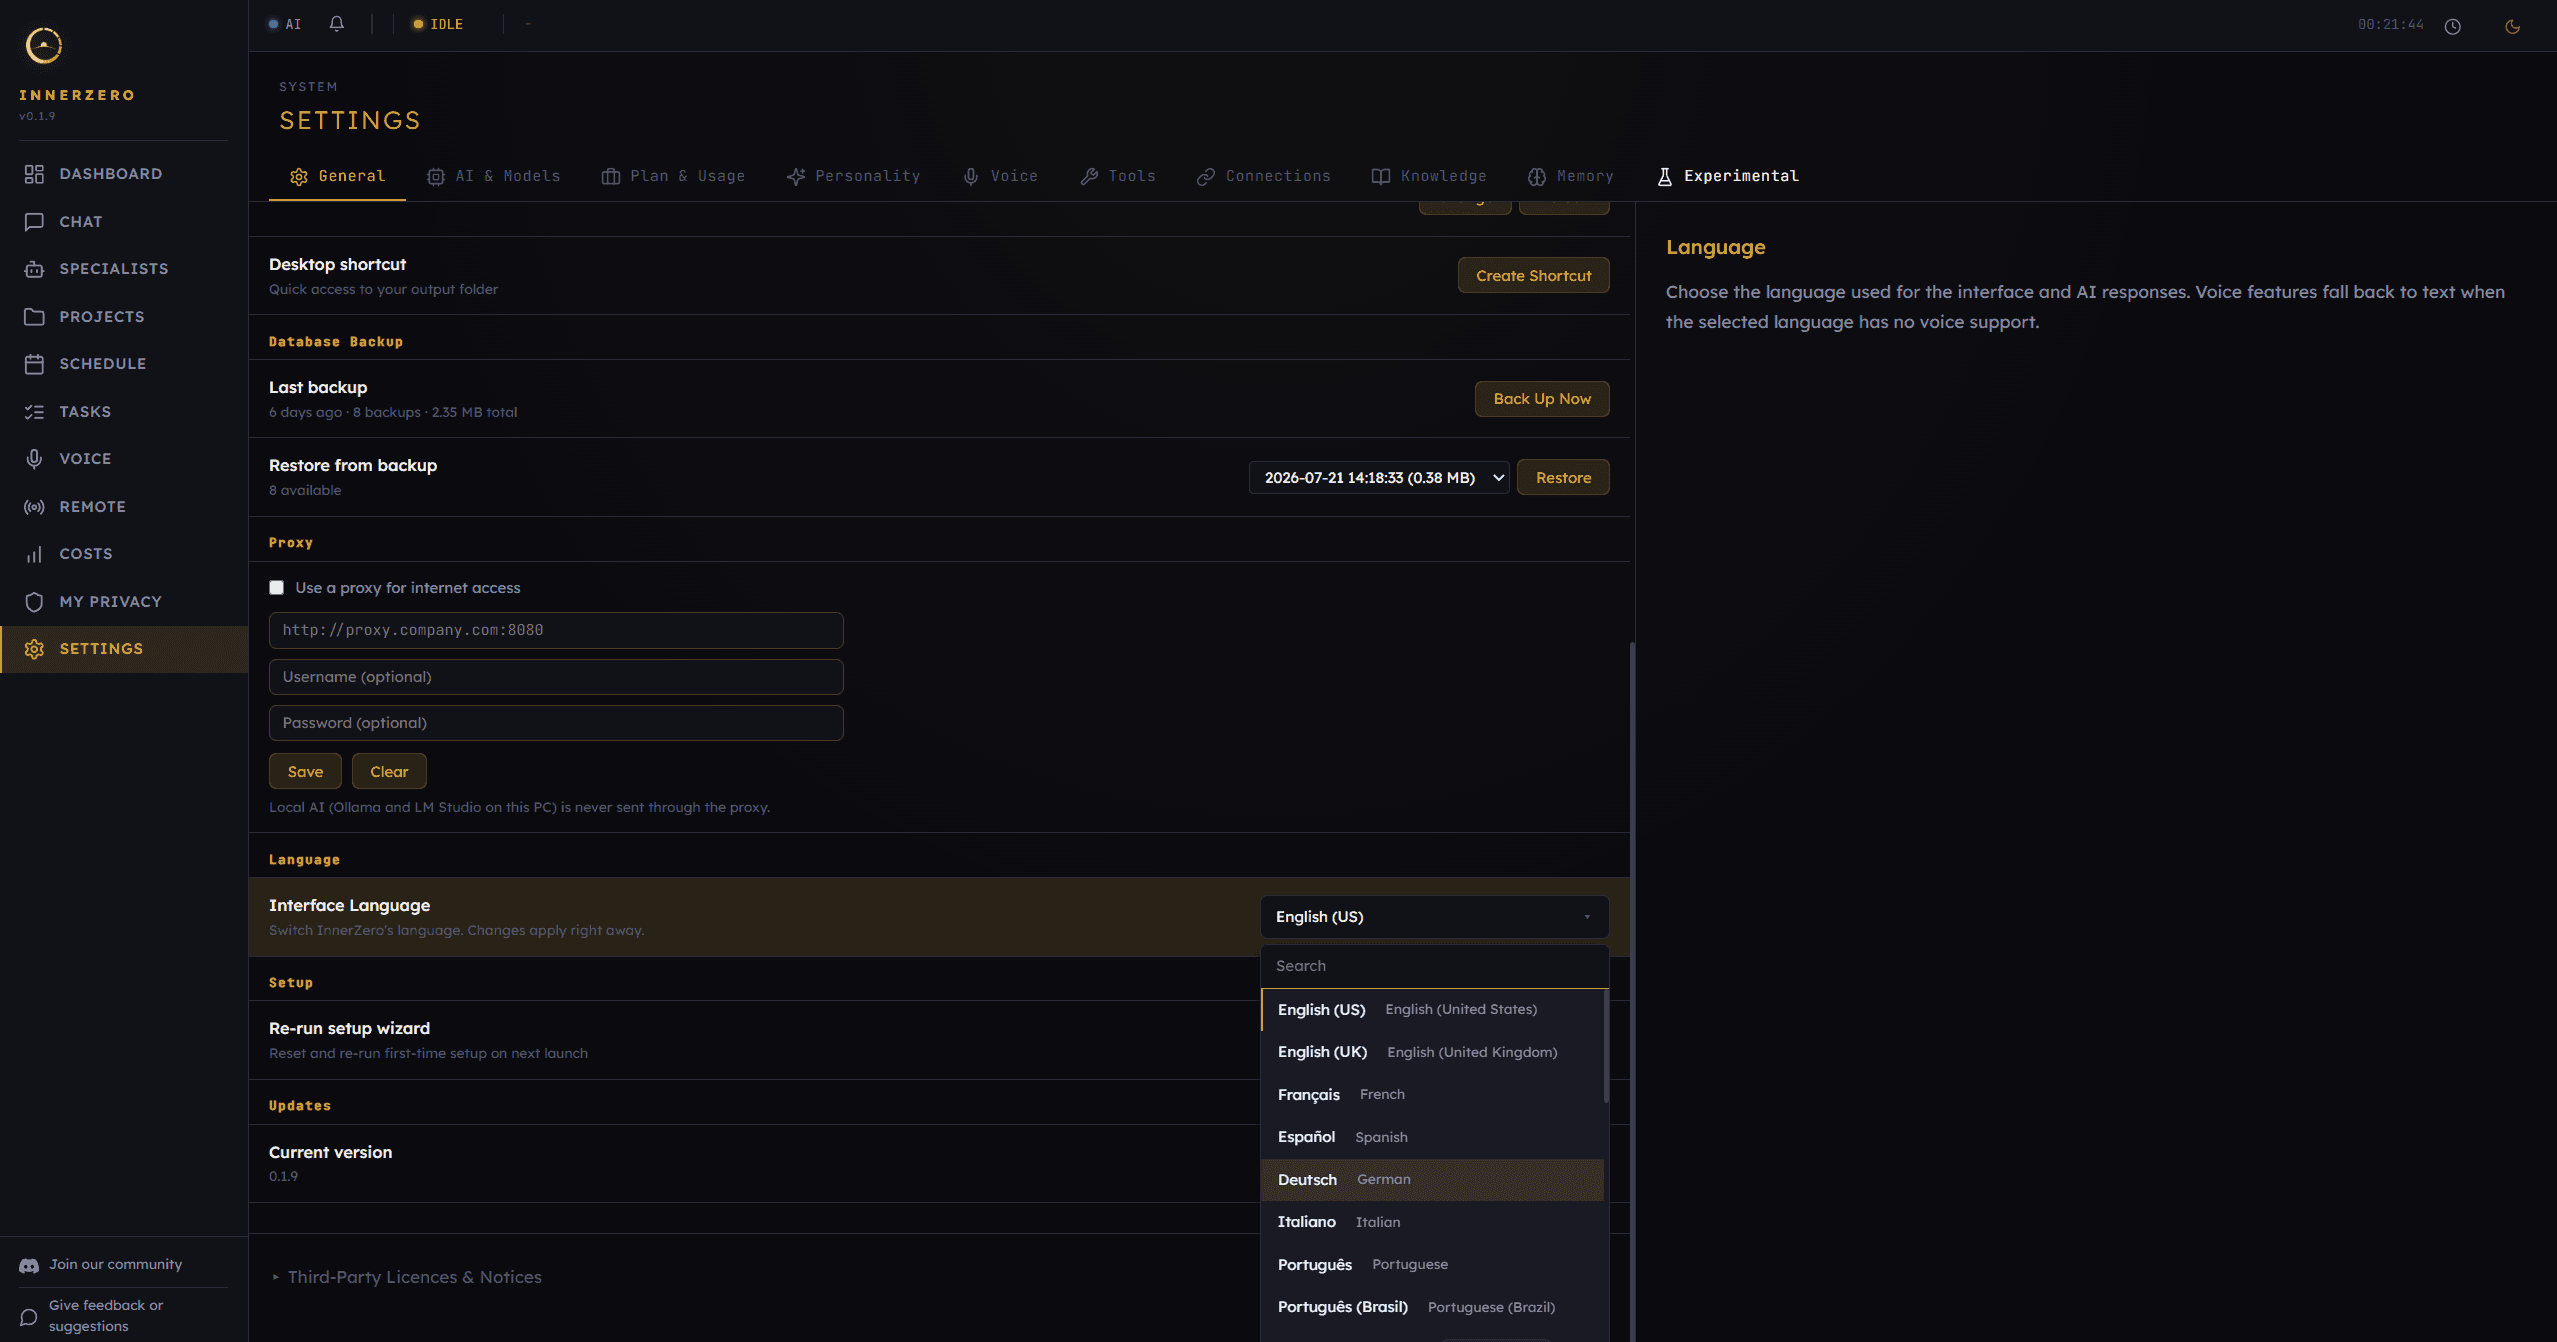The width and height of the screenshot is (2557, 1342).
Task: Open the Dashboard grid icon
Action: point(34,174)
